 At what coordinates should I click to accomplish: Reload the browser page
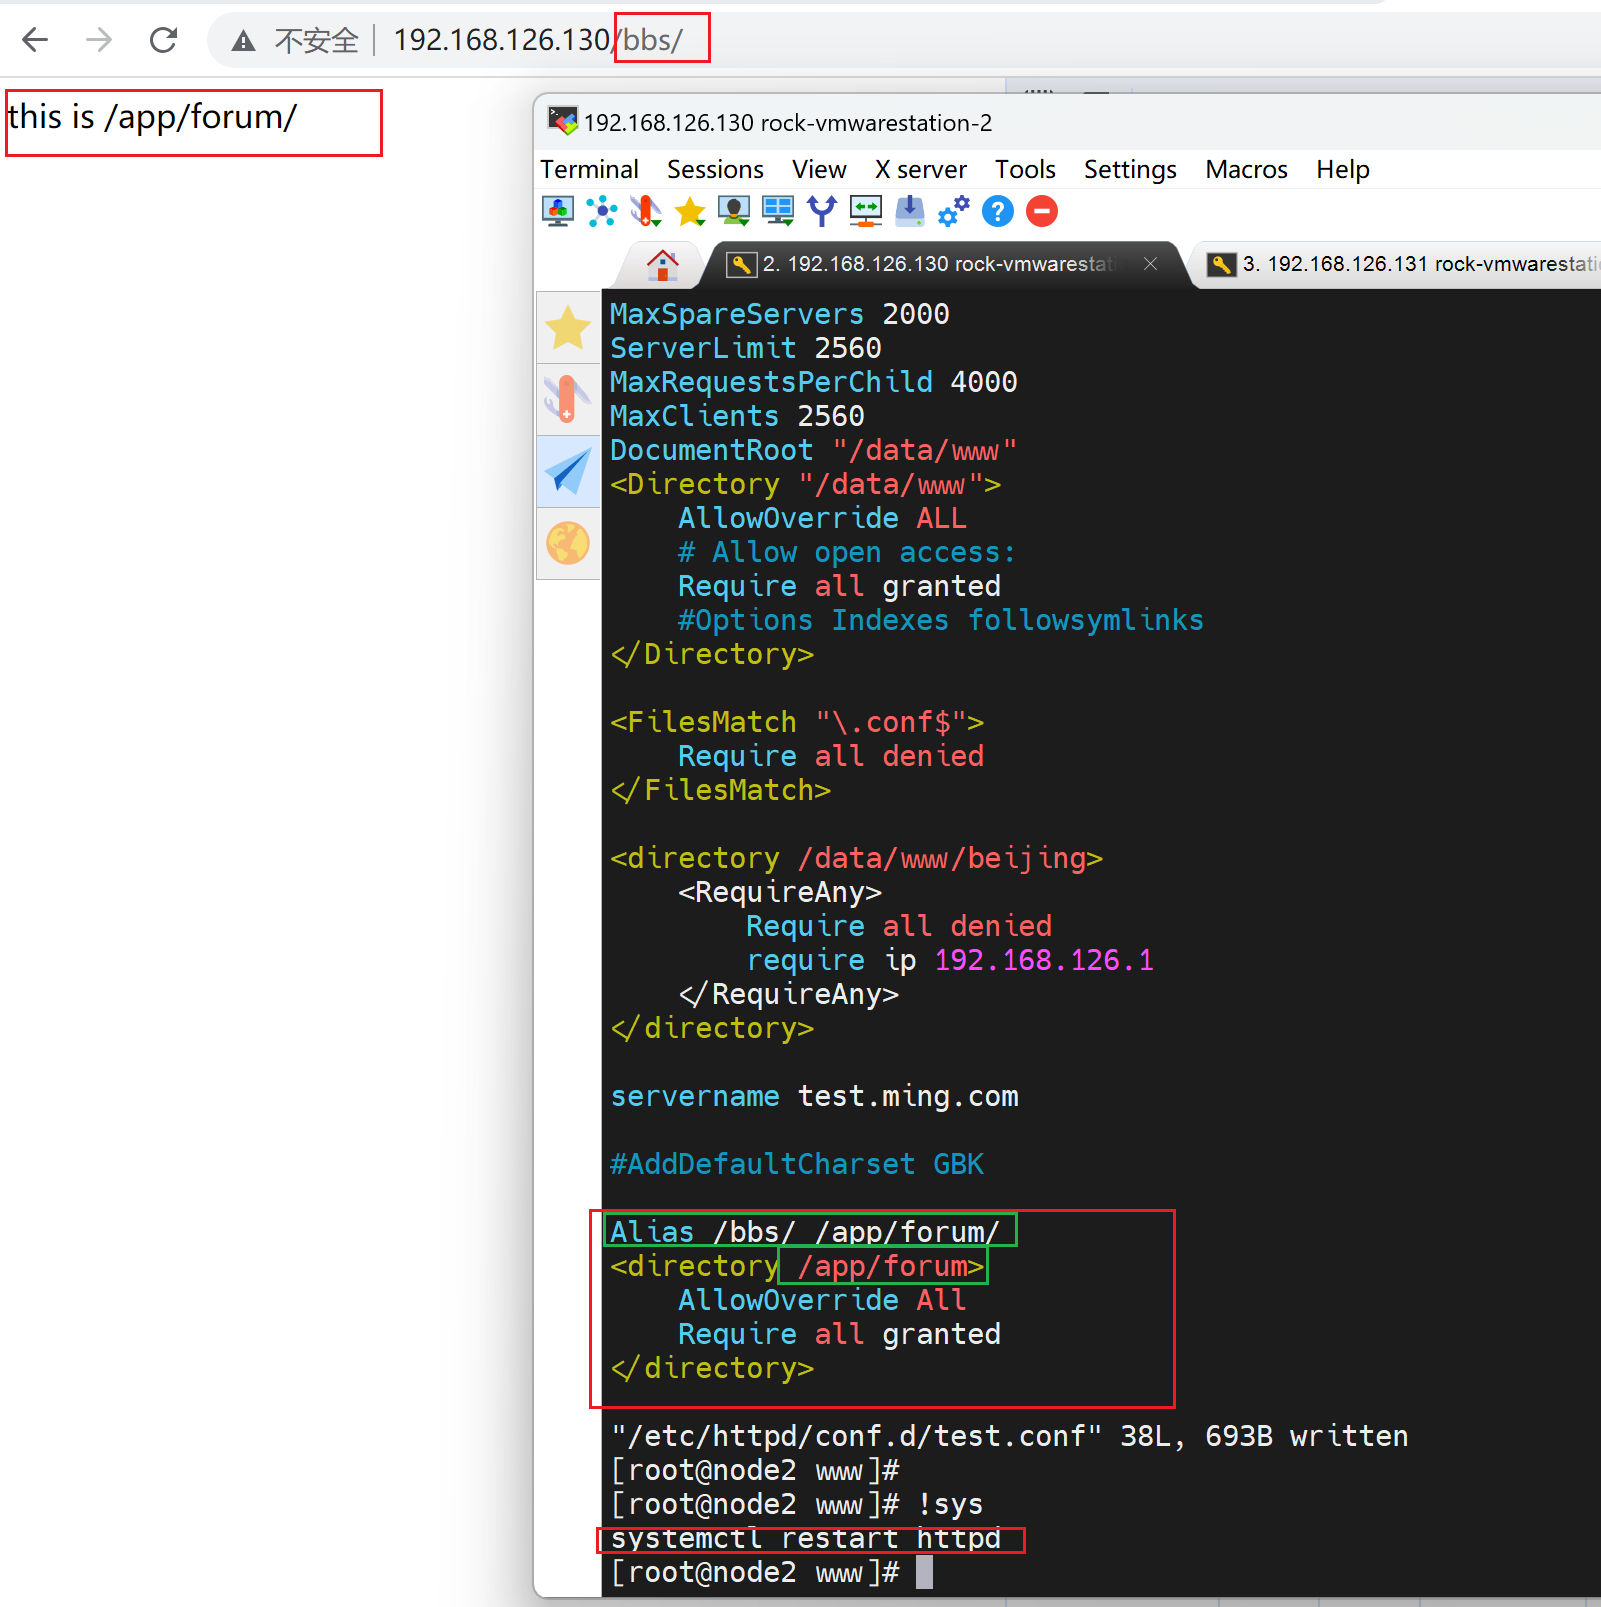click(163, 40)
